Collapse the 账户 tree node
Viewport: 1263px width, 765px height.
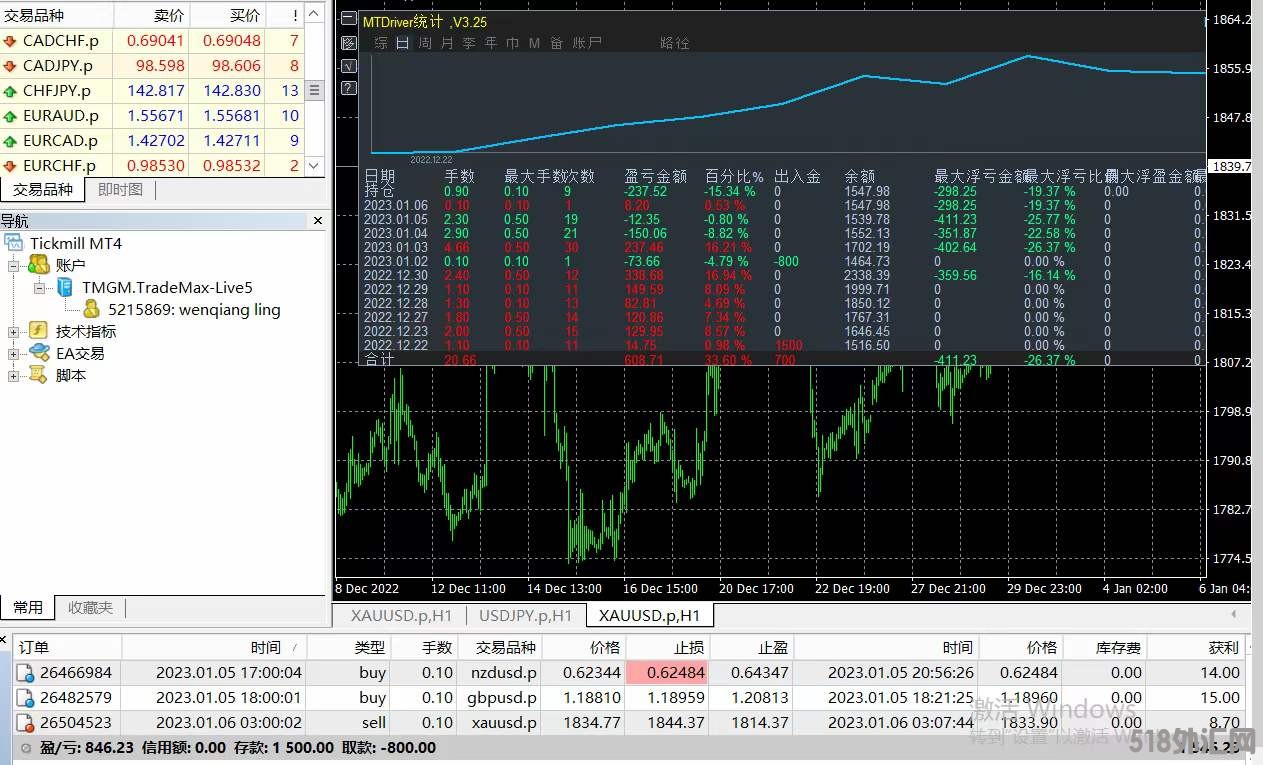click(x=14, y=265)
